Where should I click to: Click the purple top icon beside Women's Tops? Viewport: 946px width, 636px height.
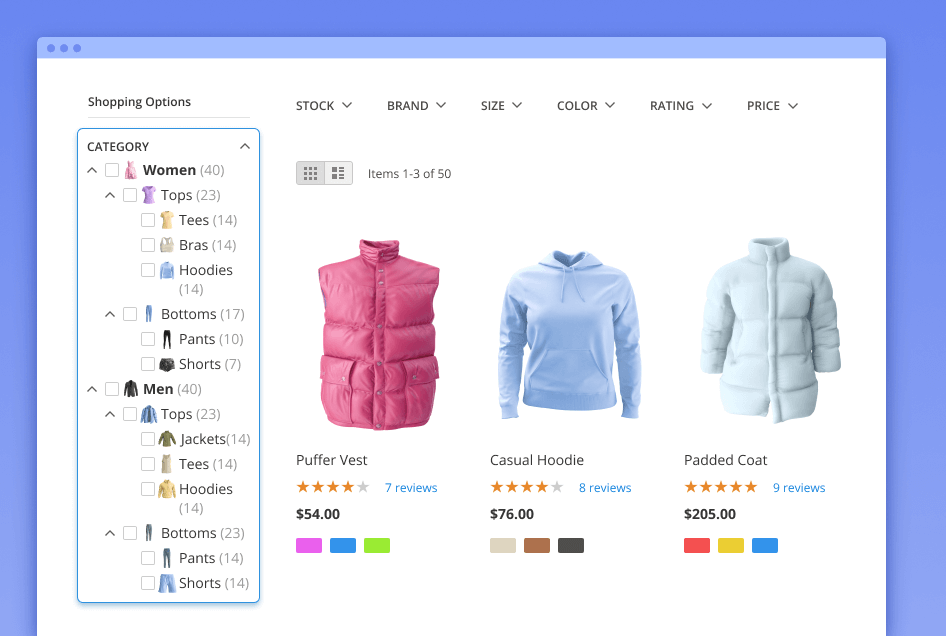[148, 194]
